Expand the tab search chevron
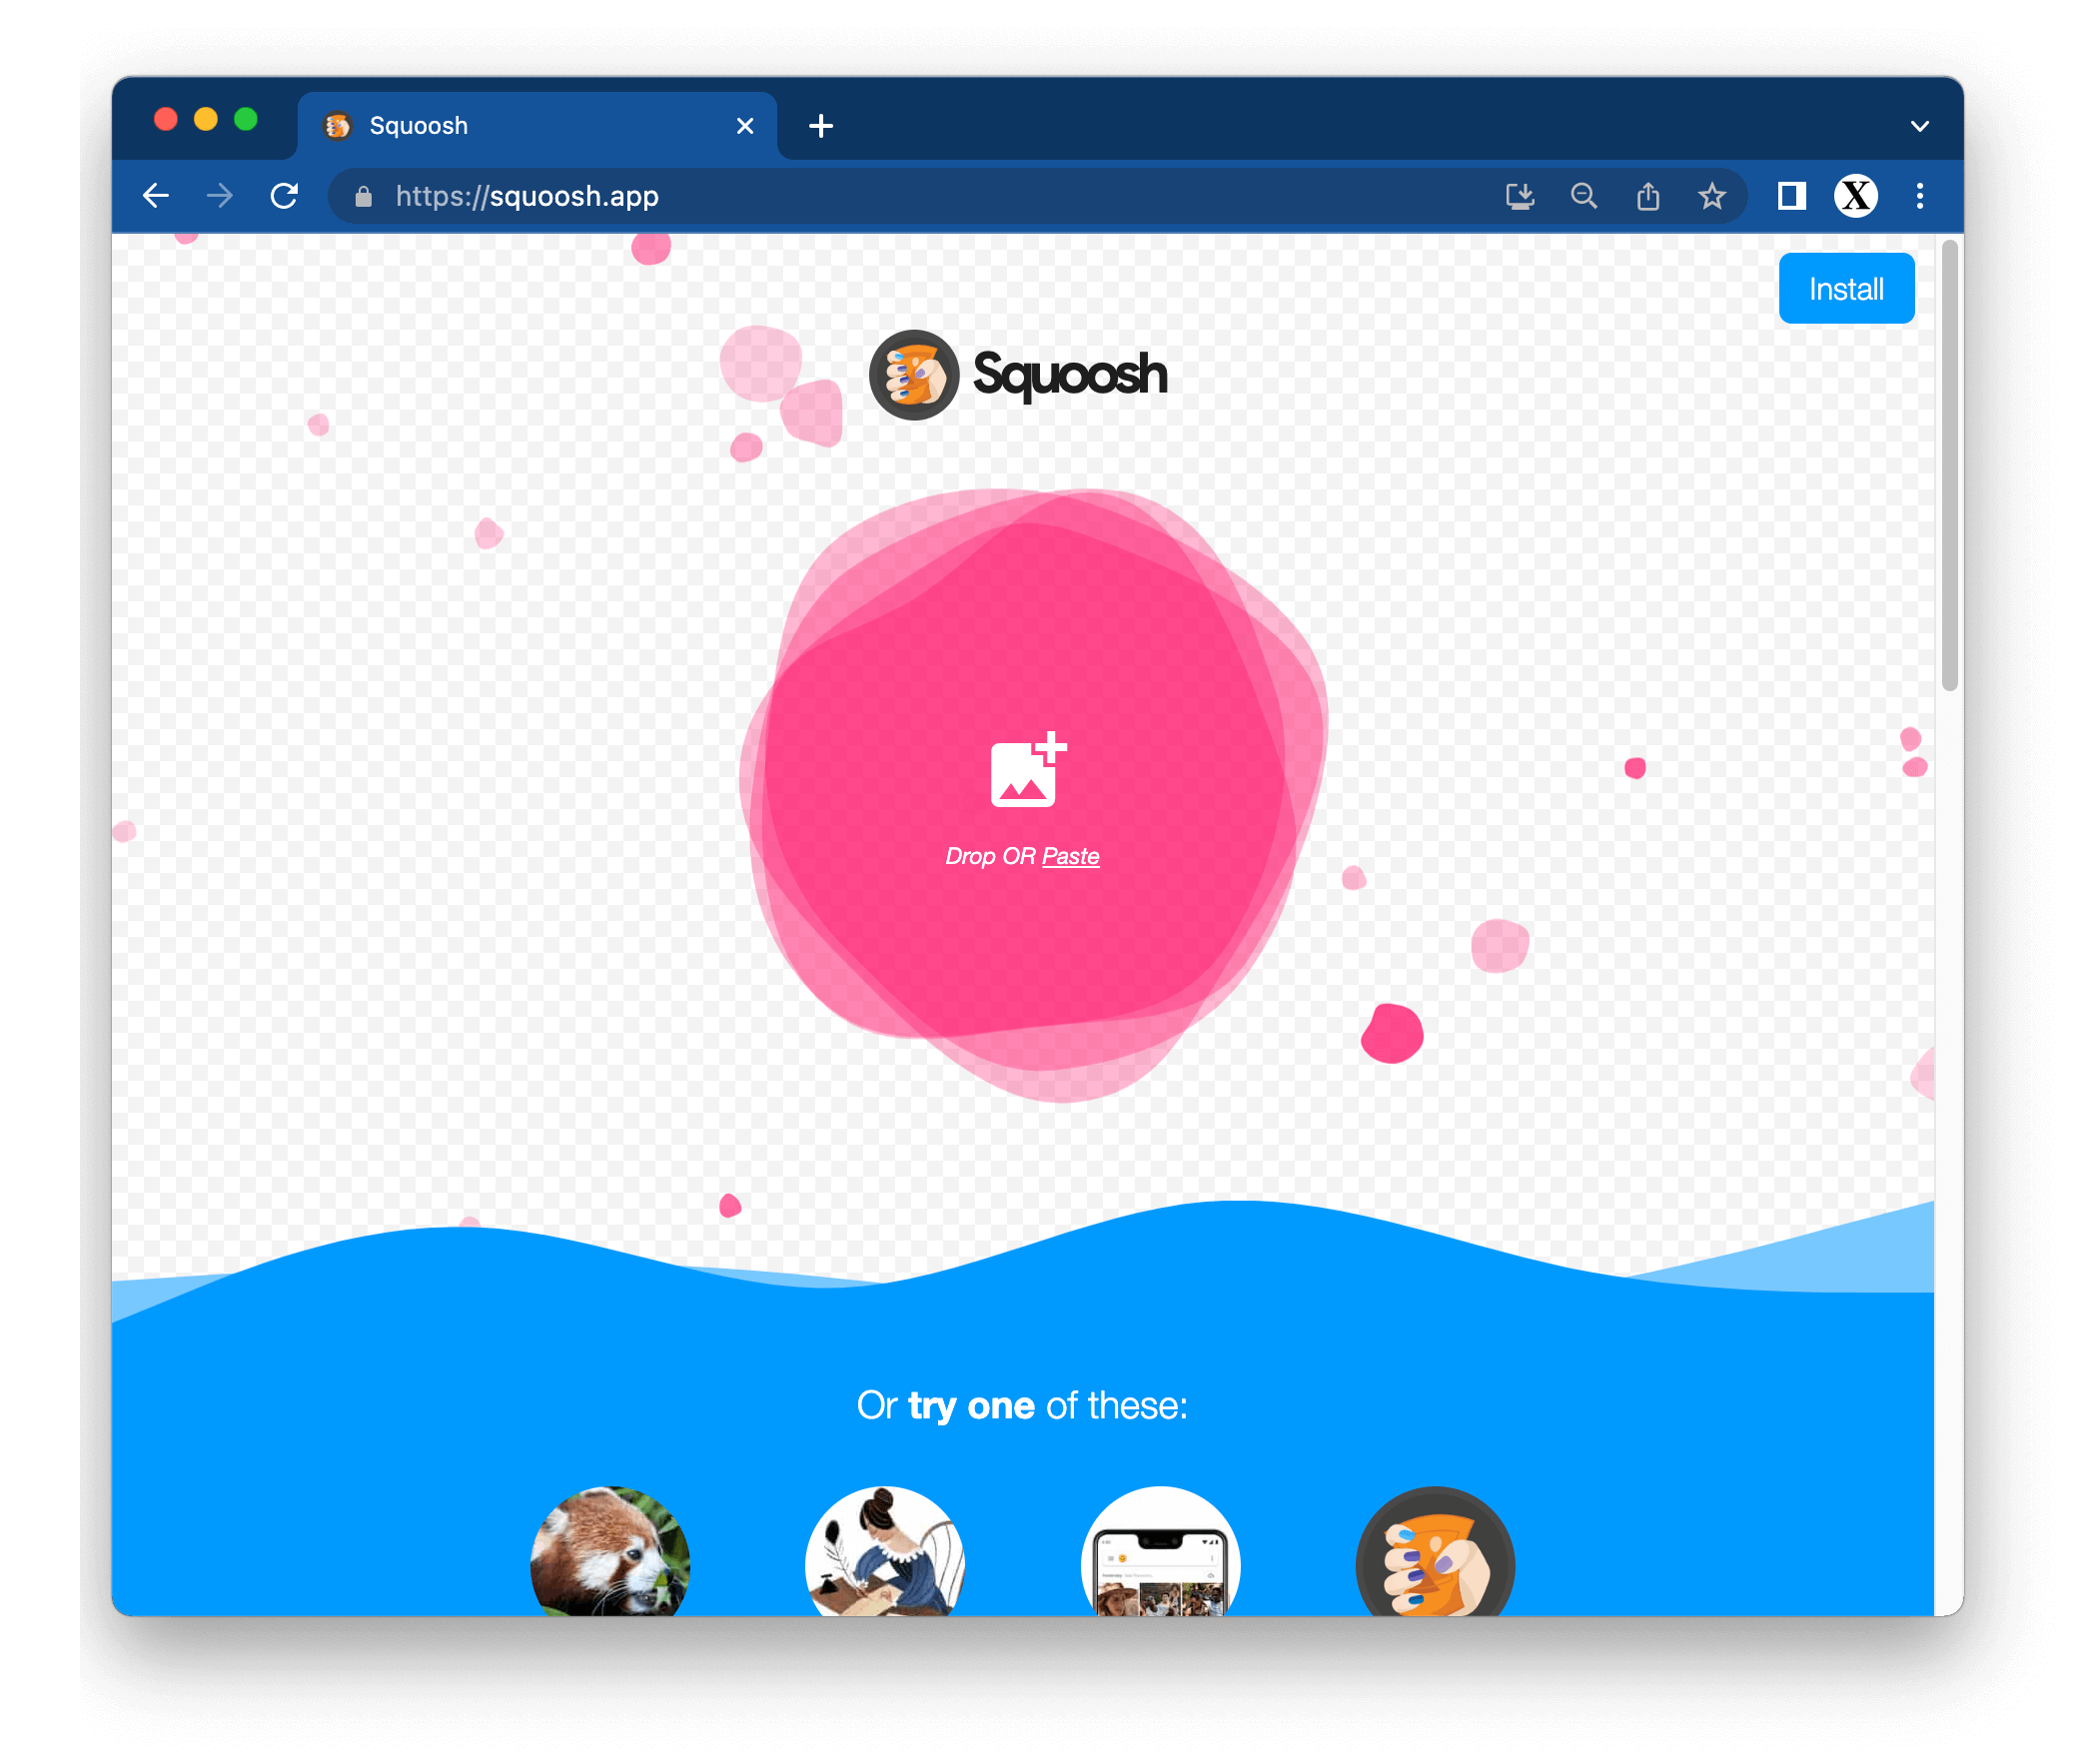This screenshot has height=1764, width=2076. (1920, 126)
